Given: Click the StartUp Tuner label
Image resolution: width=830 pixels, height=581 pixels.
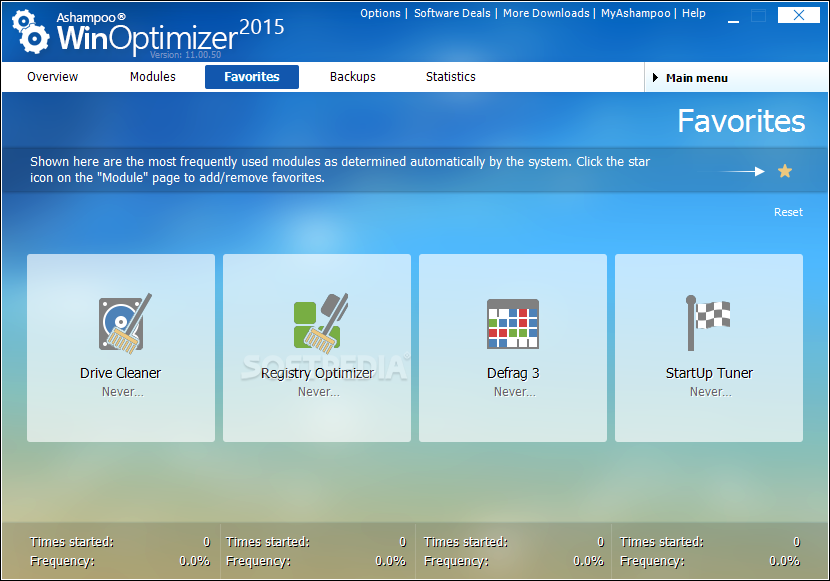Looking at the screenshot, I should 709,374.
